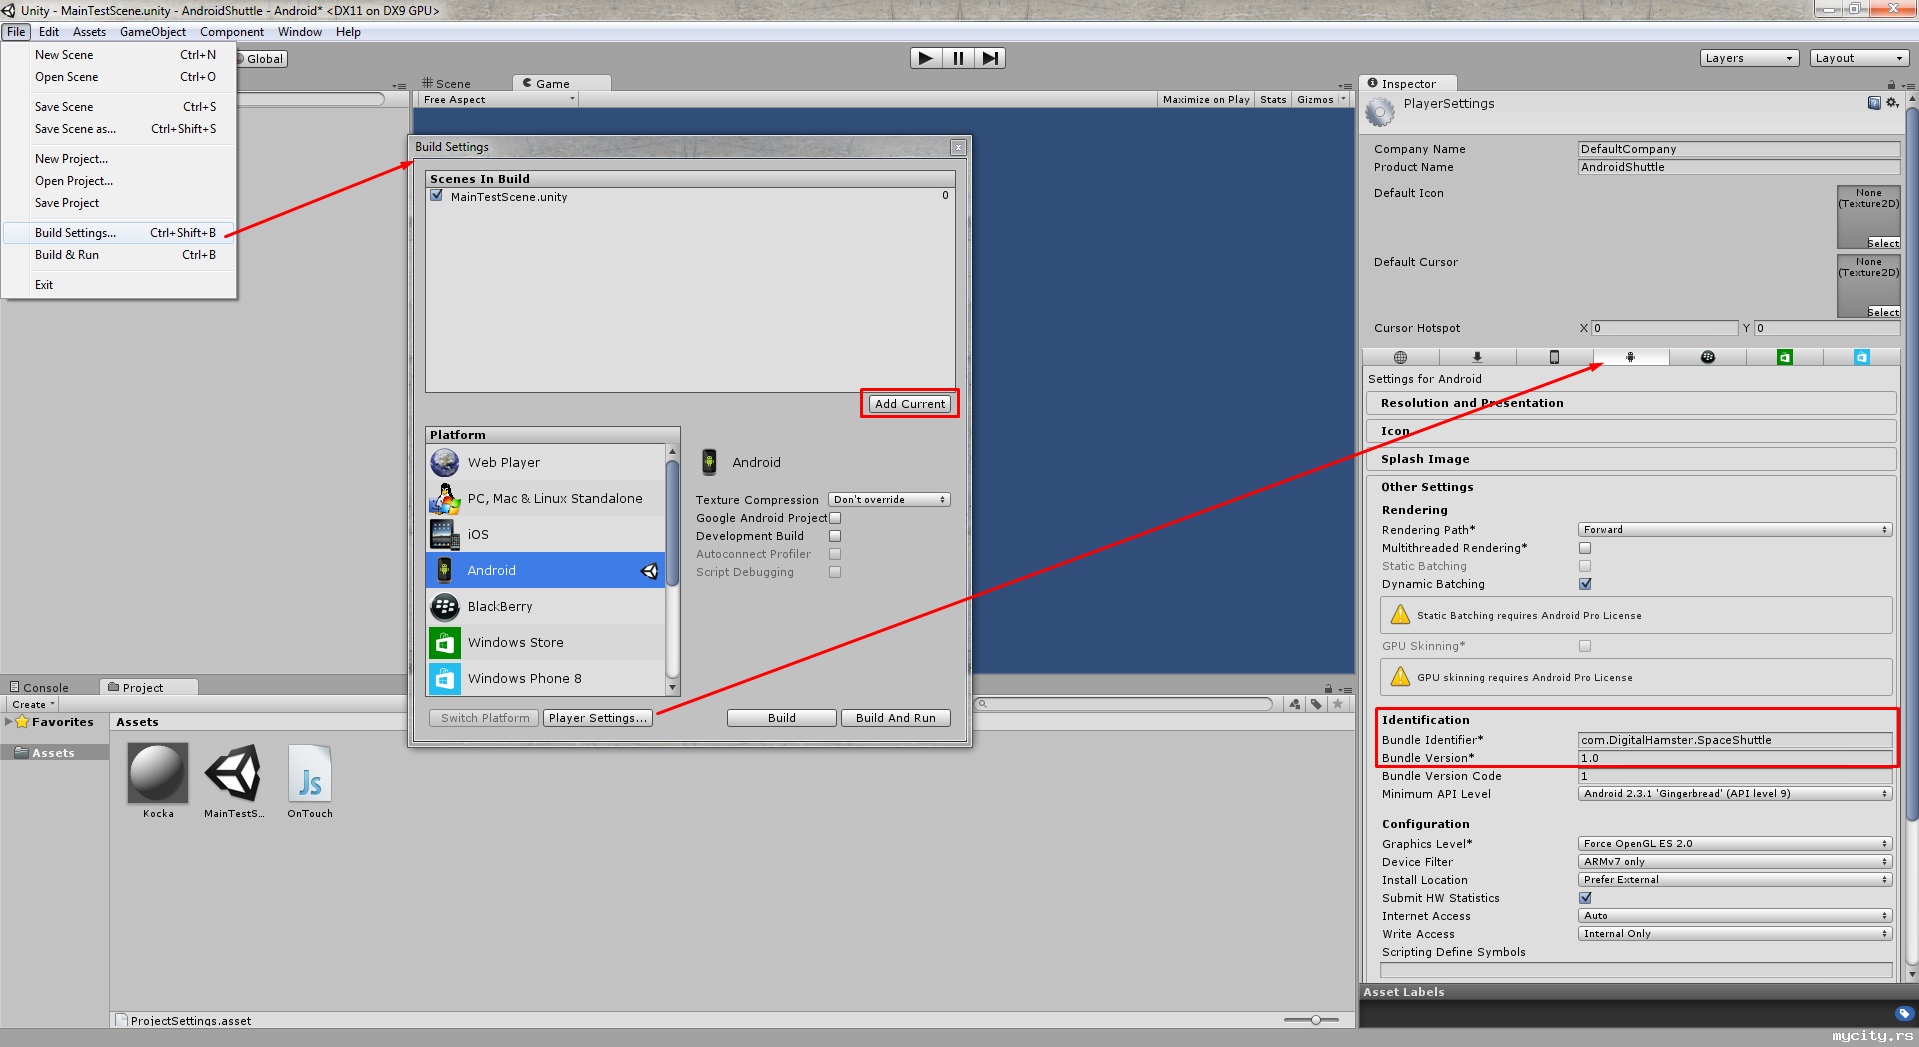Click the Pause button in the toolbar
This screenshot has height=1047, width=1919.
coord(958,58)
